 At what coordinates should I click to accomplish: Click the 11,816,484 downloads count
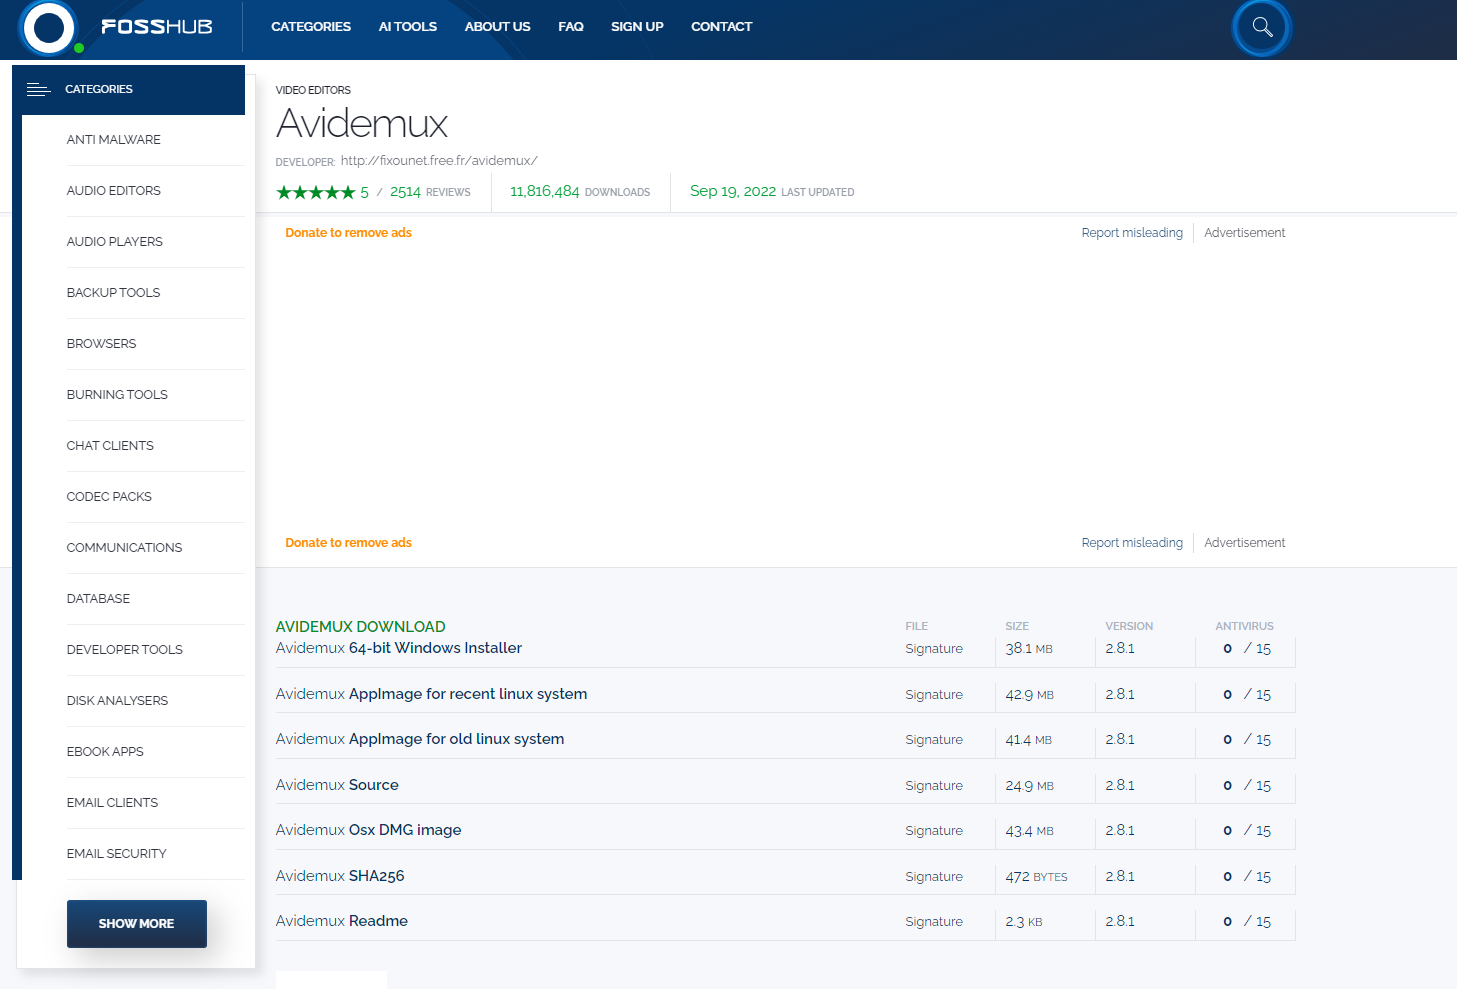(545, 191)
